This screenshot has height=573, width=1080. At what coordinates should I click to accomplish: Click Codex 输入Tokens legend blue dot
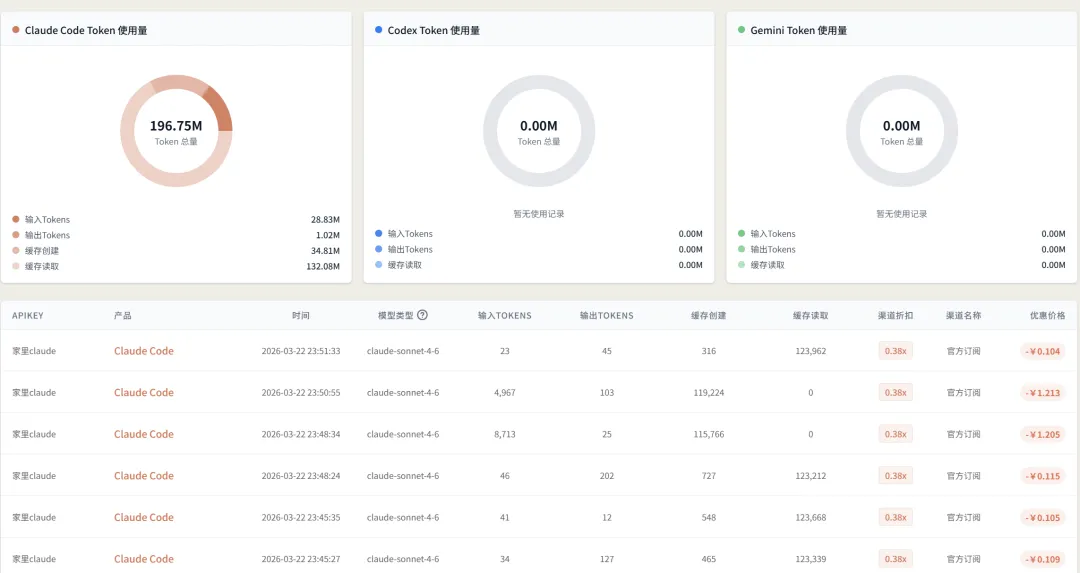pos(378,233)
